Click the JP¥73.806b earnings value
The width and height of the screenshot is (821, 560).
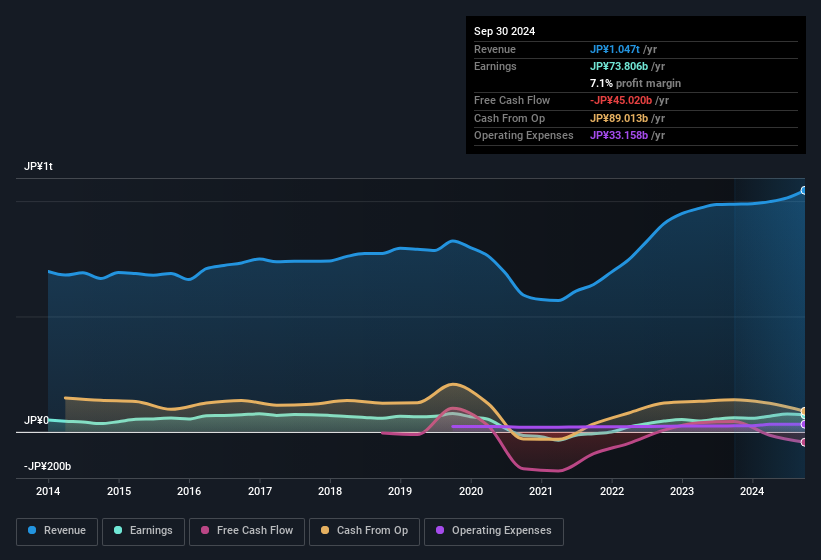coord(620,66)
